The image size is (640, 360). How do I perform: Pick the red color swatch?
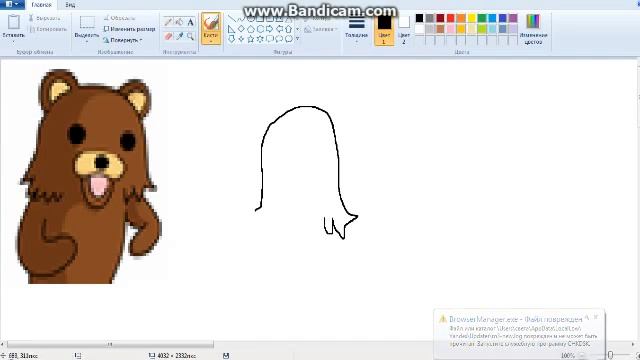coord(451,18)
